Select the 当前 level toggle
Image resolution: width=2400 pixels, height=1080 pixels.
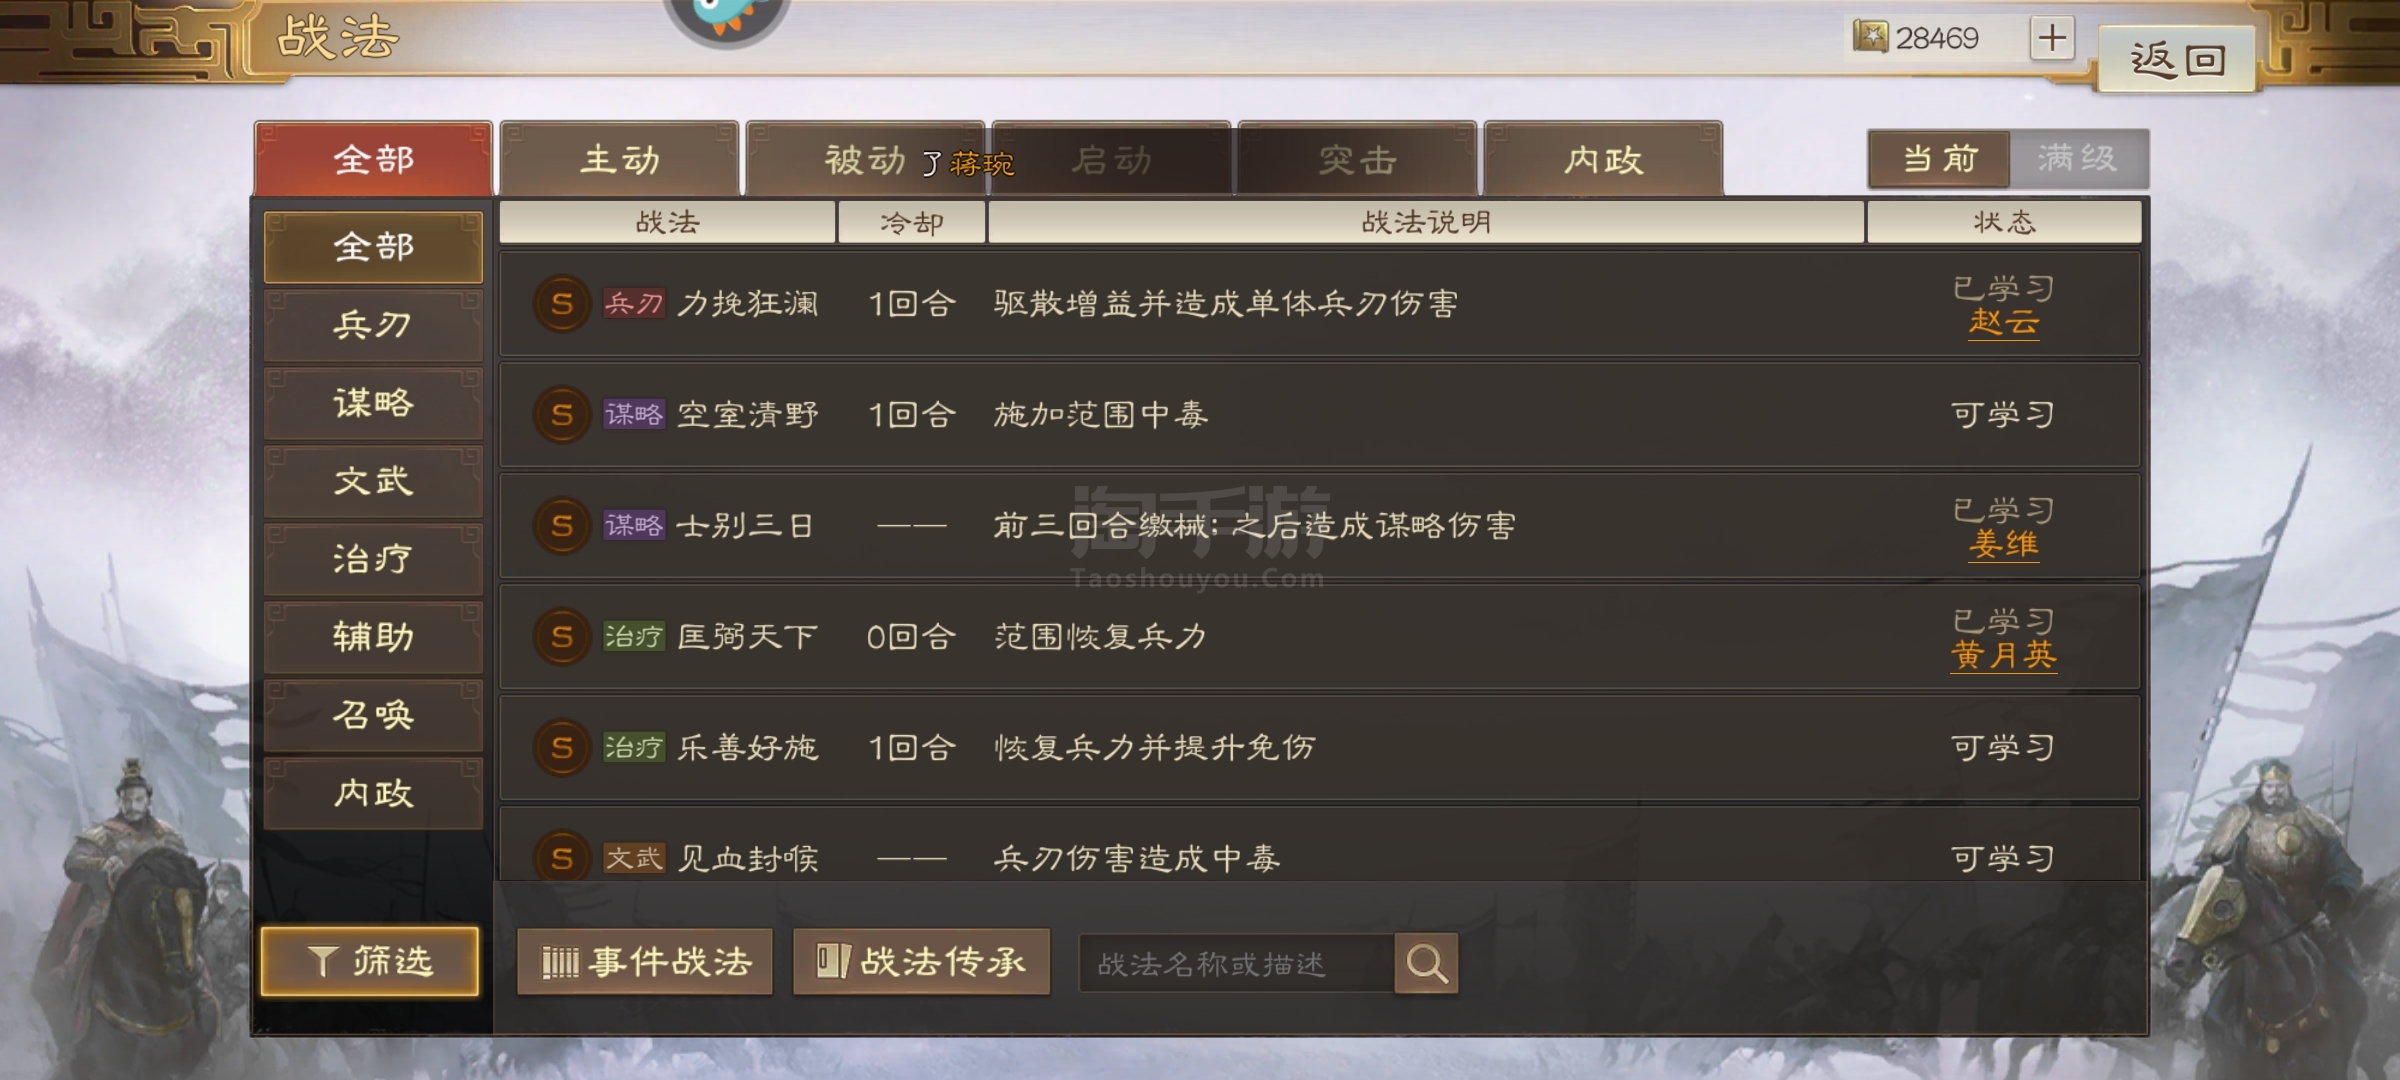[1939, 158]
